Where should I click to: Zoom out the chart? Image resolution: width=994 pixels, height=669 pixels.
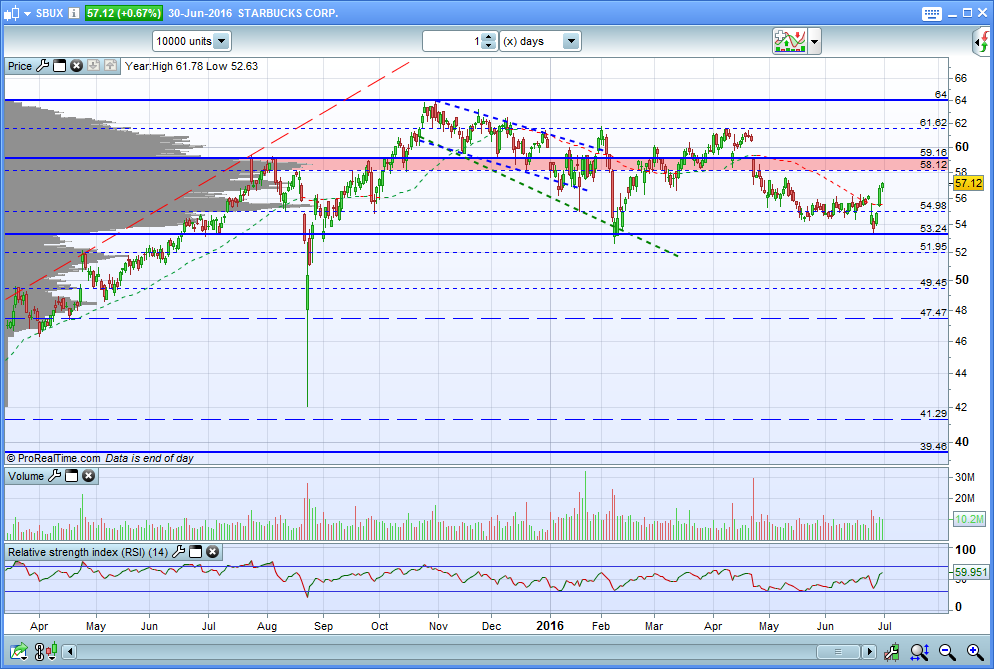click(x=947, y=651)
